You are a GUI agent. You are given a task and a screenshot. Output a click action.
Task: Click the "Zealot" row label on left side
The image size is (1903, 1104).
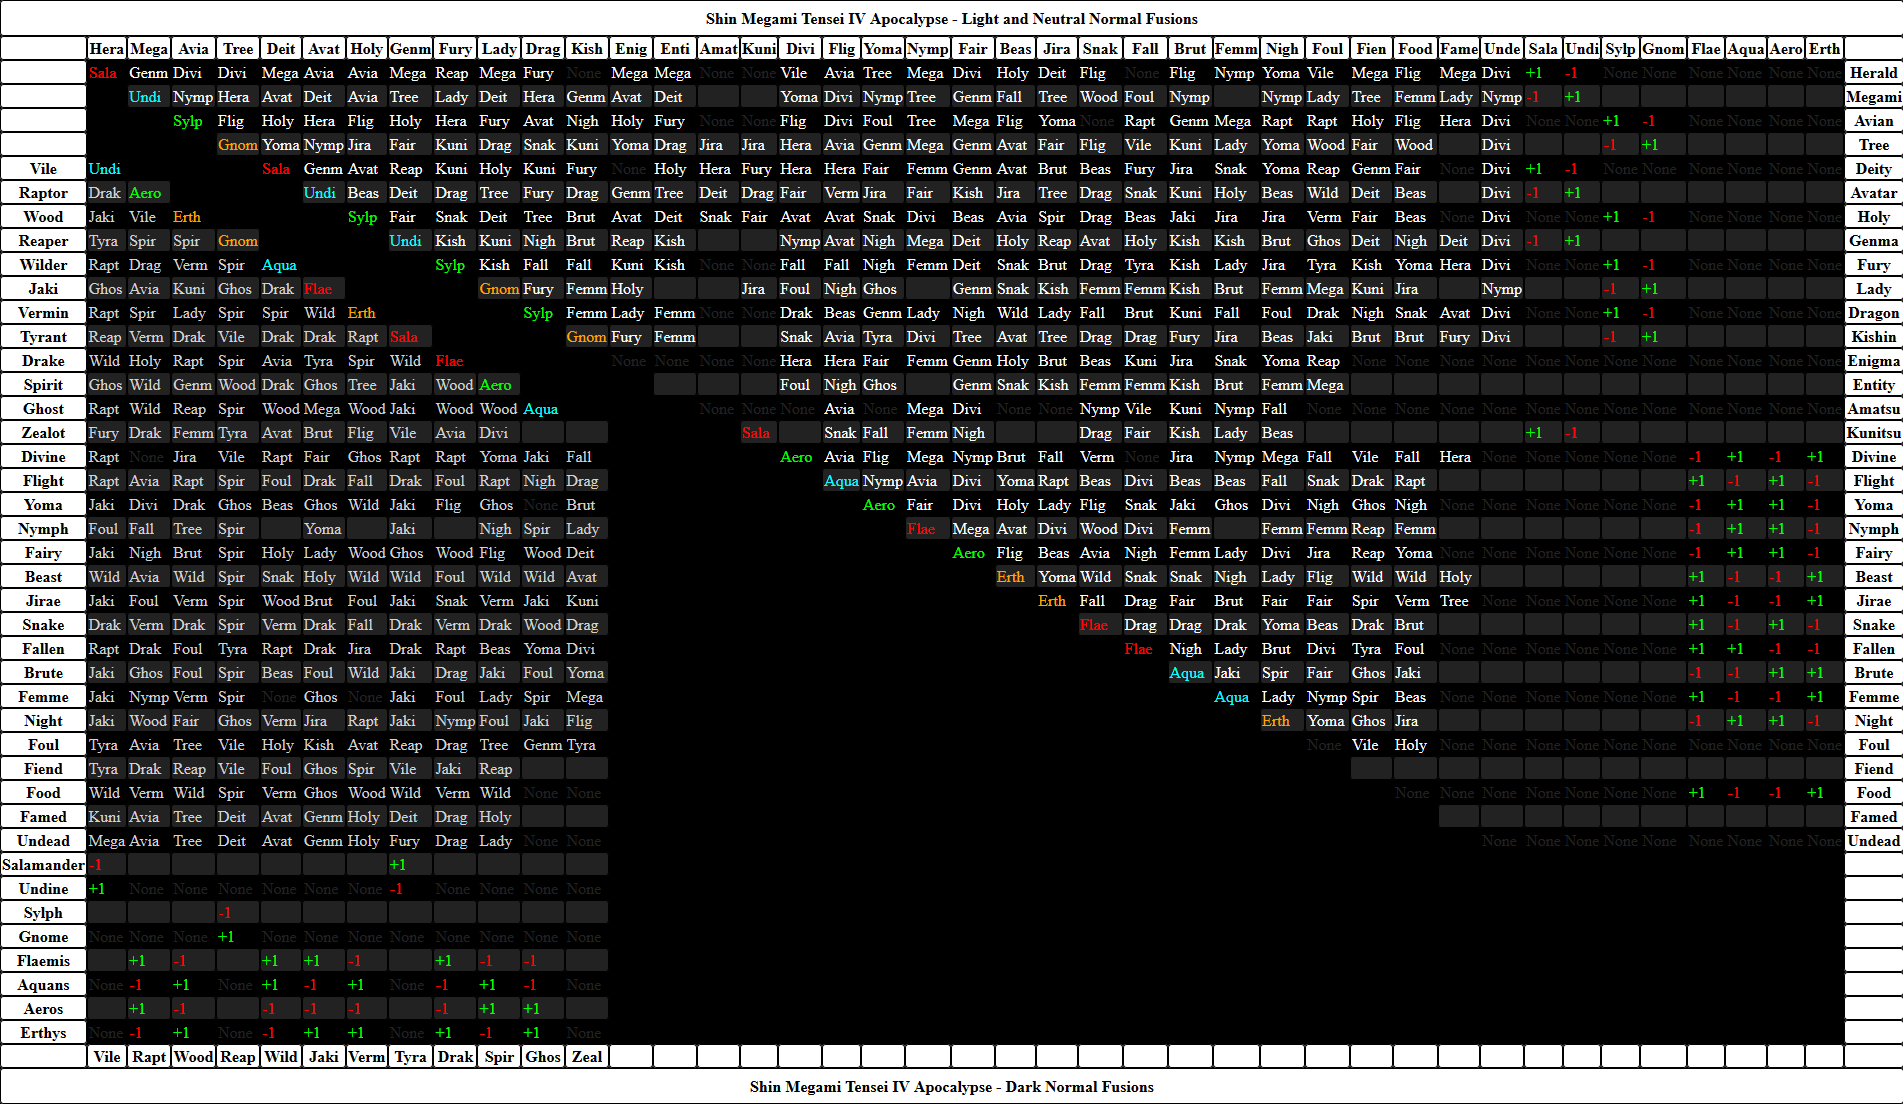pos(43,433)
